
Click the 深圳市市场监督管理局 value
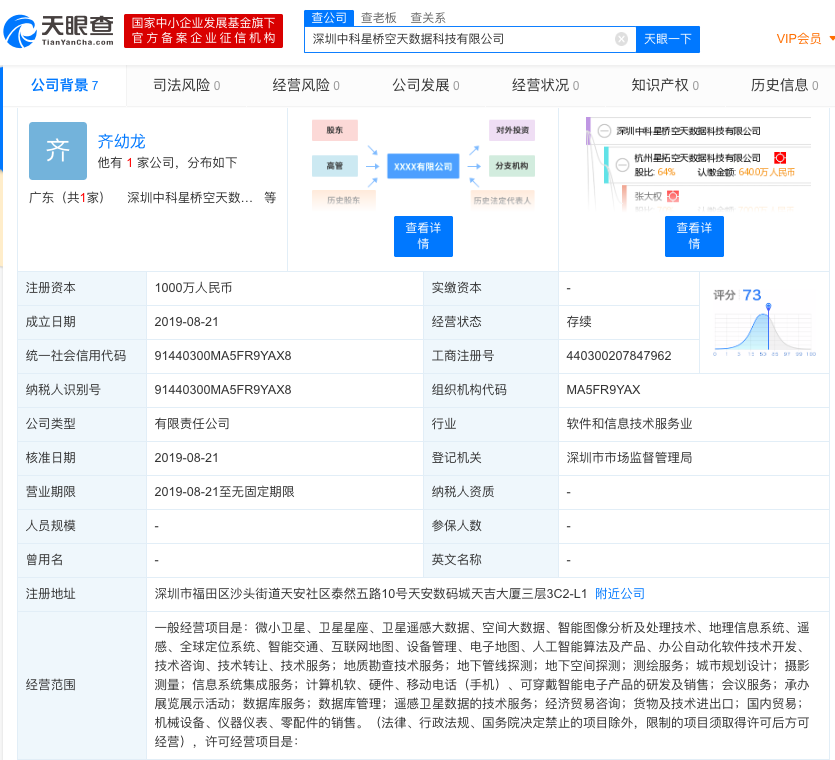(629, 458)
